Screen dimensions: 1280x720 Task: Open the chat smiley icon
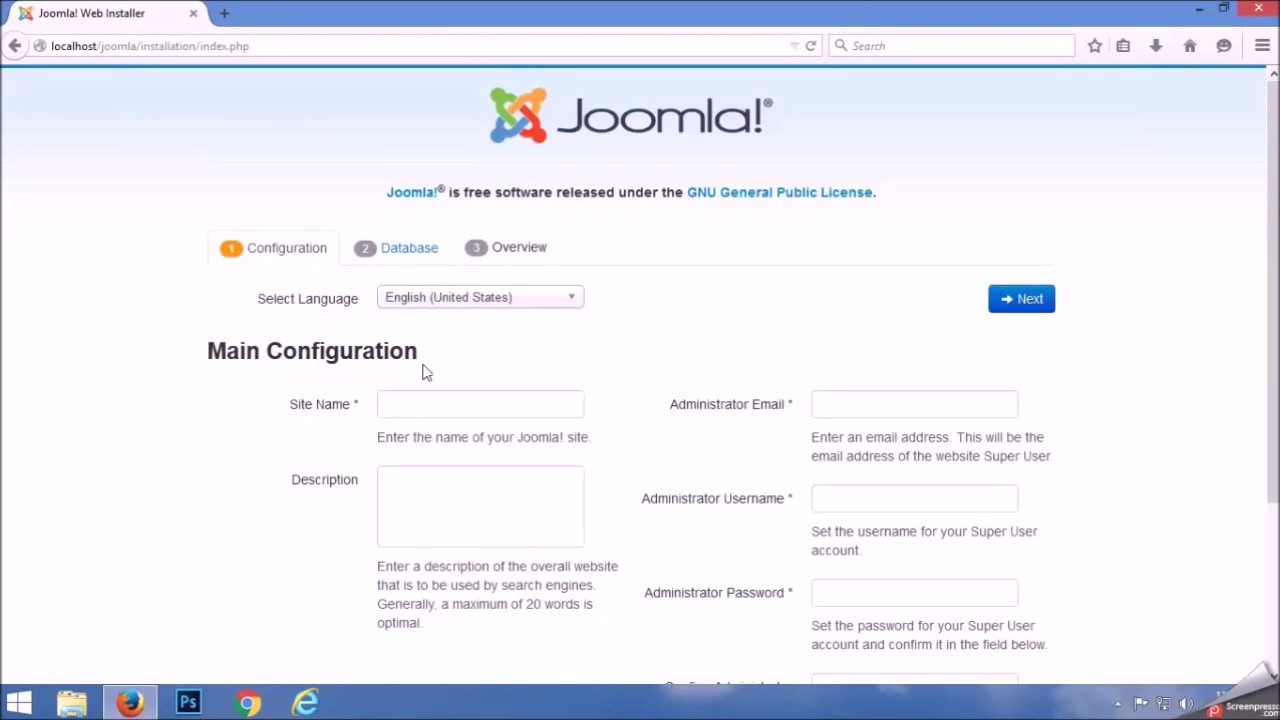click(1224, 45)
